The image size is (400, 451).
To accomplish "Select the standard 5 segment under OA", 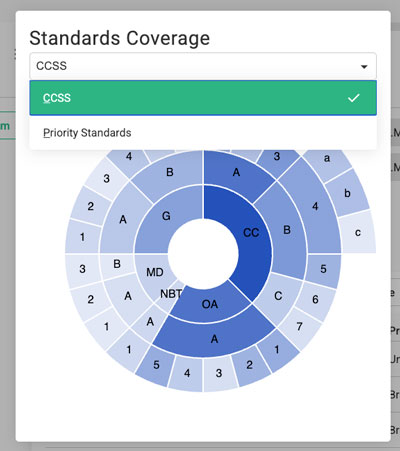I will click(156, 365).
